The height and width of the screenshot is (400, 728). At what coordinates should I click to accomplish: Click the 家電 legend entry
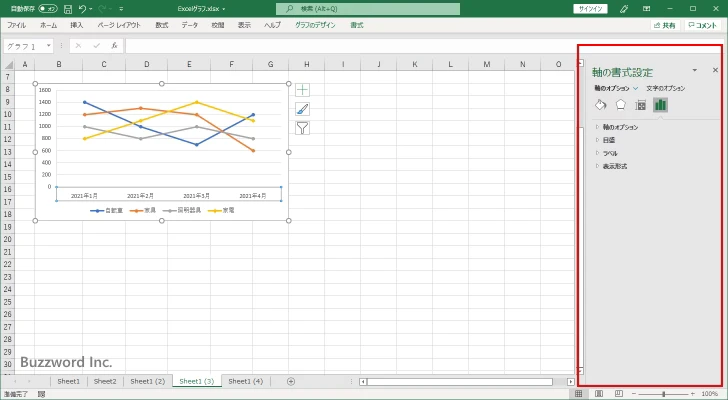point(221,210)
